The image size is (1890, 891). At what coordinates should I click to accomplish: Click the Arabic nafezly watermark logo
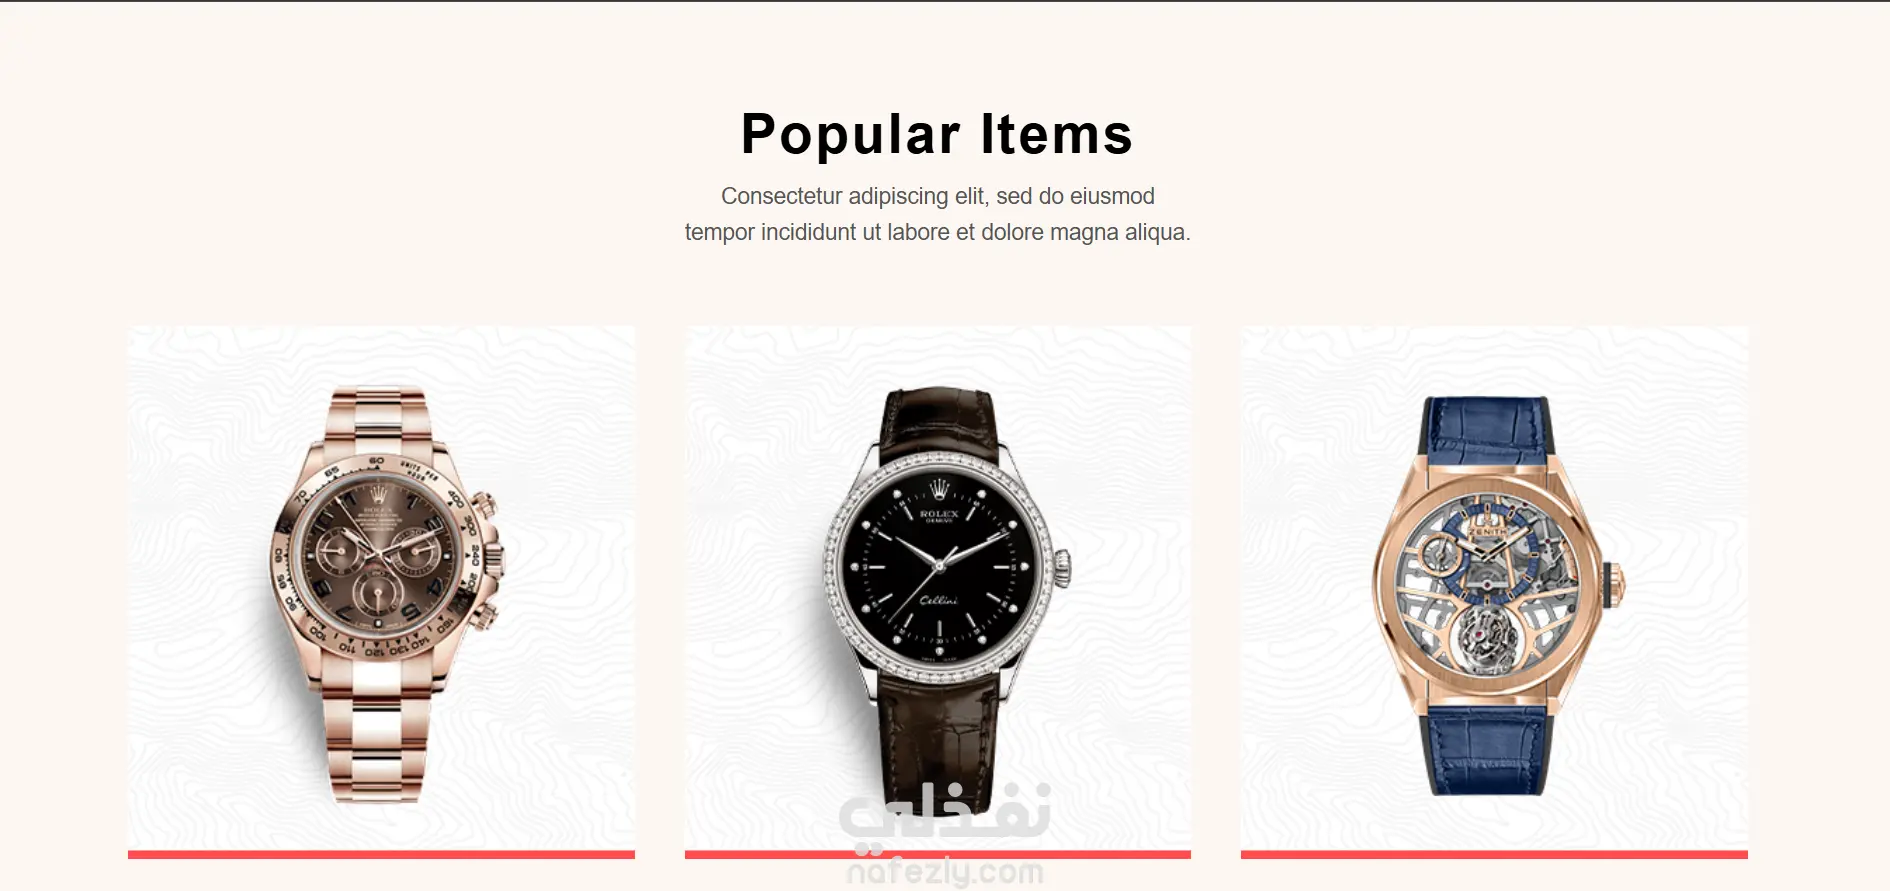[x=945, y=812]
